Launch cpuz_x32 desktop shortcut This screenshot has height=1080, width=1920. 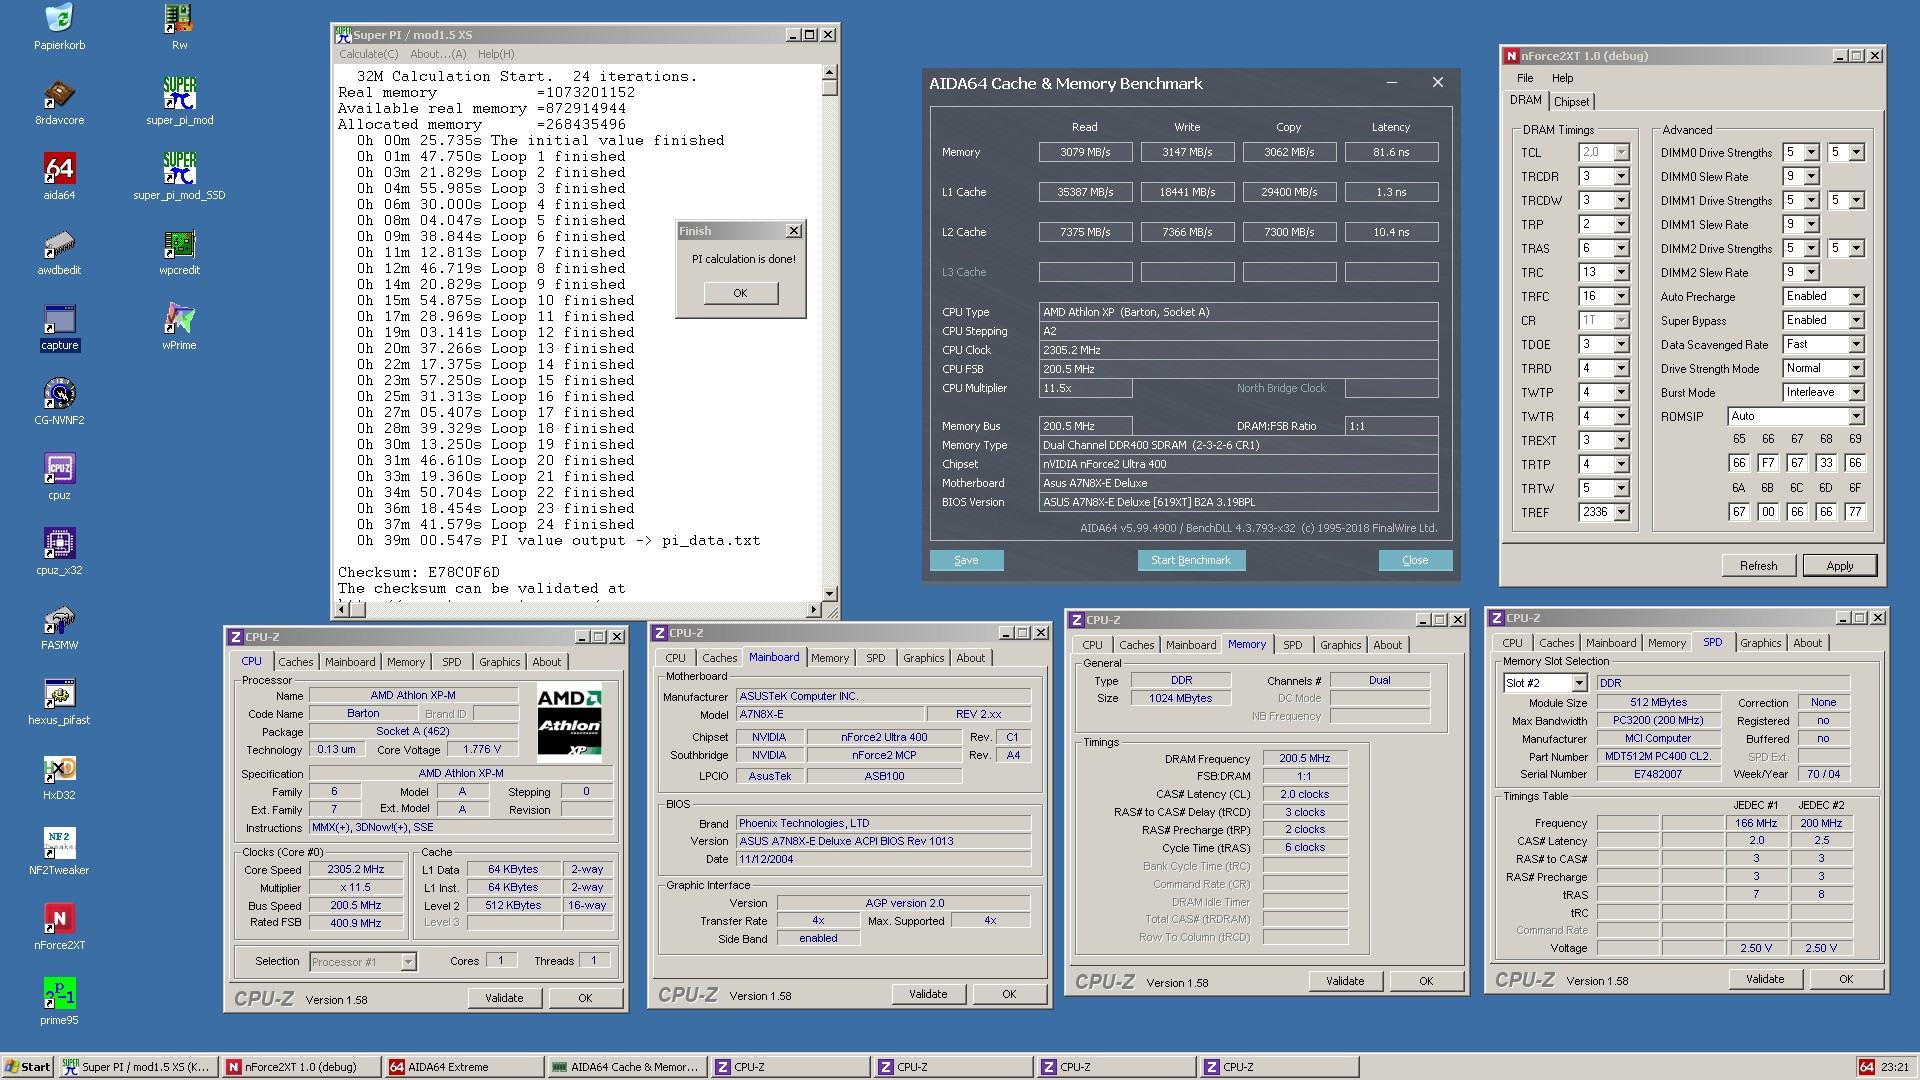tap(59, 552)
